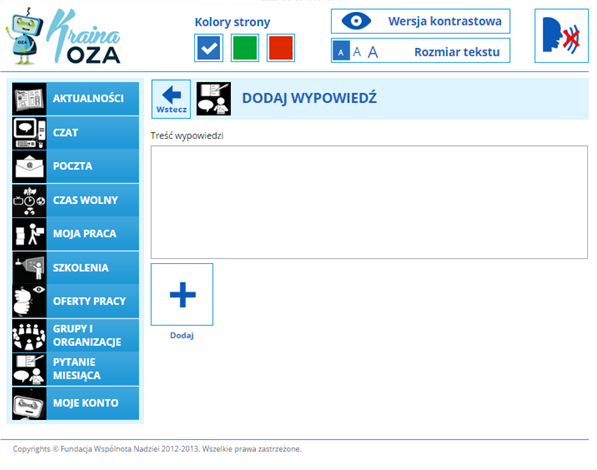Open Czat via the computer icon
The width and height of the screenshot is (597, 470).
(29, 133)
